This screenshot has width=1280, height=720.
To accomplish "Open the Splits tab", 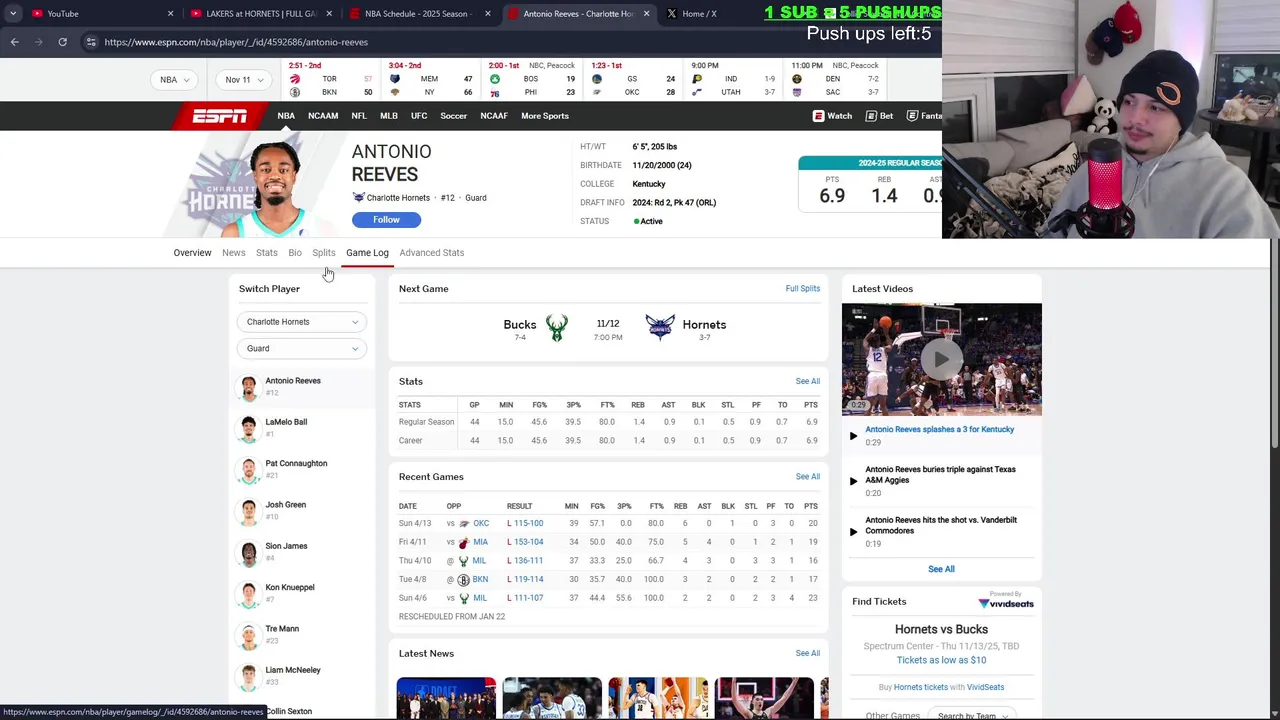I will (324, 253).
